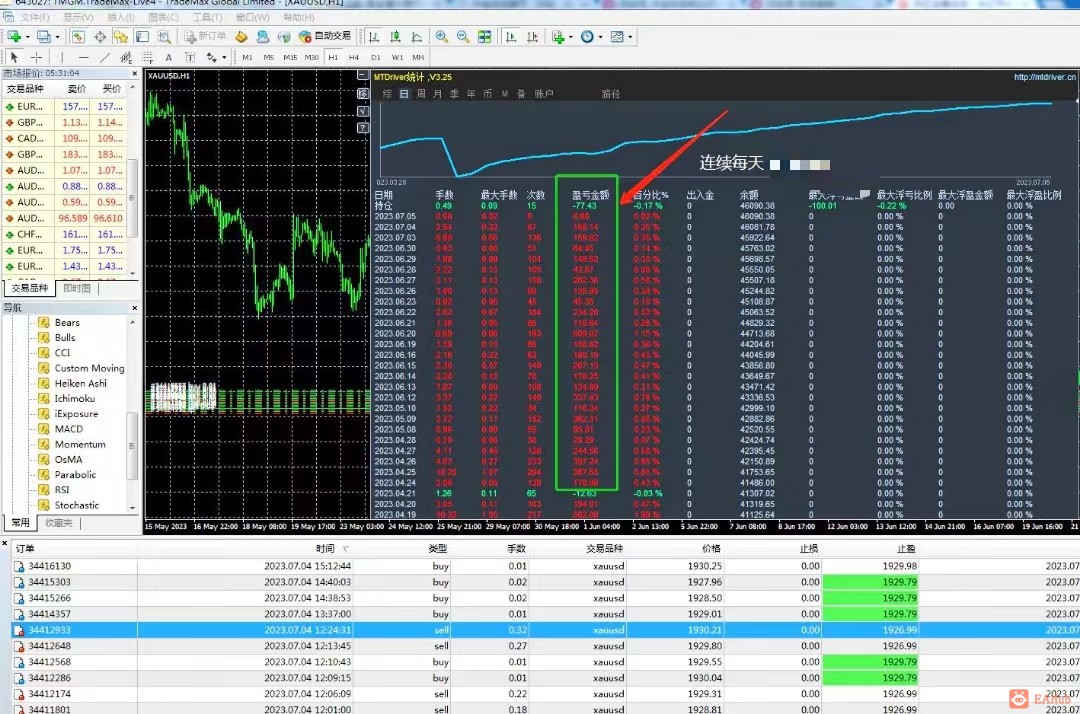Viewport: 1080px width, 714px height.
Task: Expand the Periods clock dropdown arrow
Action: pyautogui.click(x=600, y=37)
